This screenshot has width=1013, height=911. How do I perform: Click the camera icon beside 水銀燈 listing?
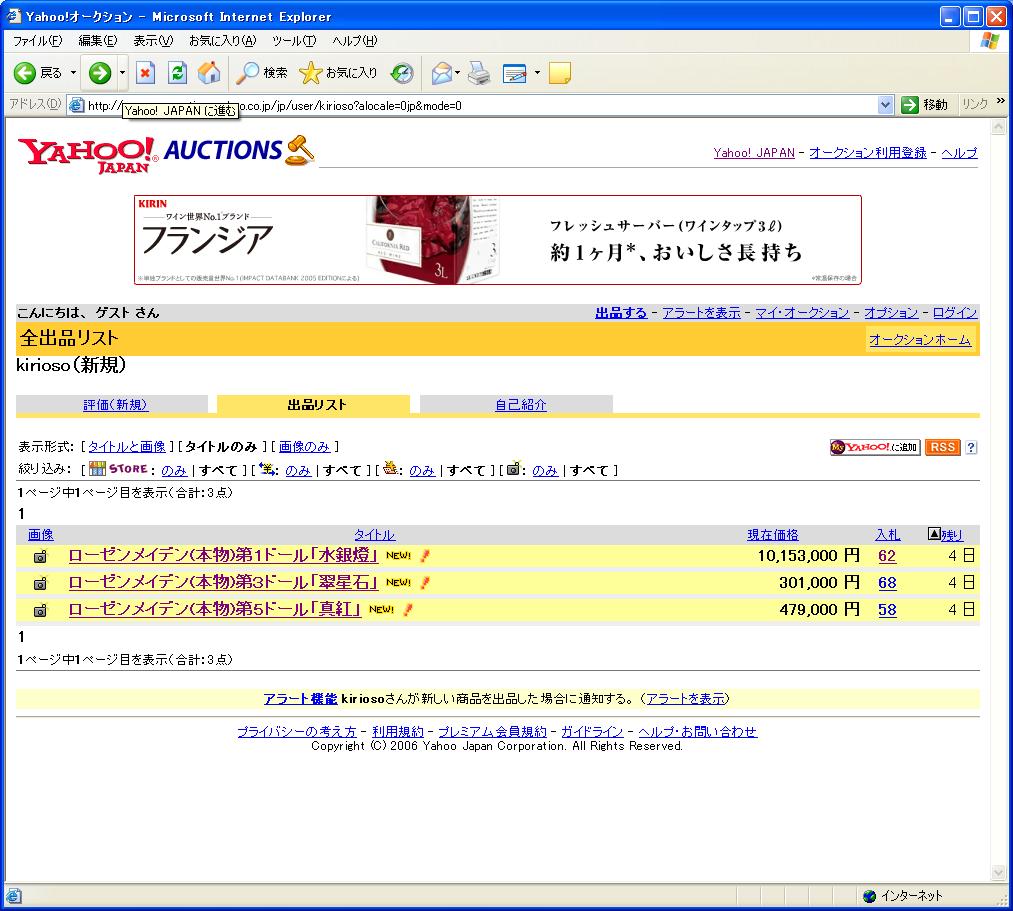coord(41,556)
